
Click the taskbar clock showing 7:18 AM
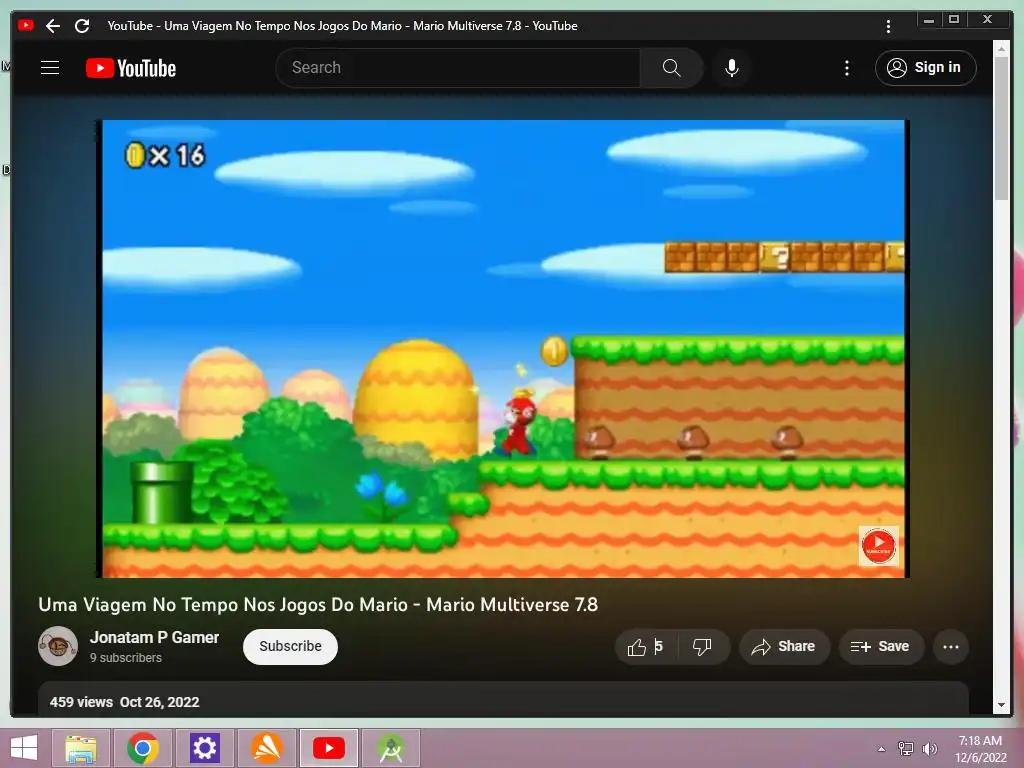pyautogui.click(x=981, y=749)
